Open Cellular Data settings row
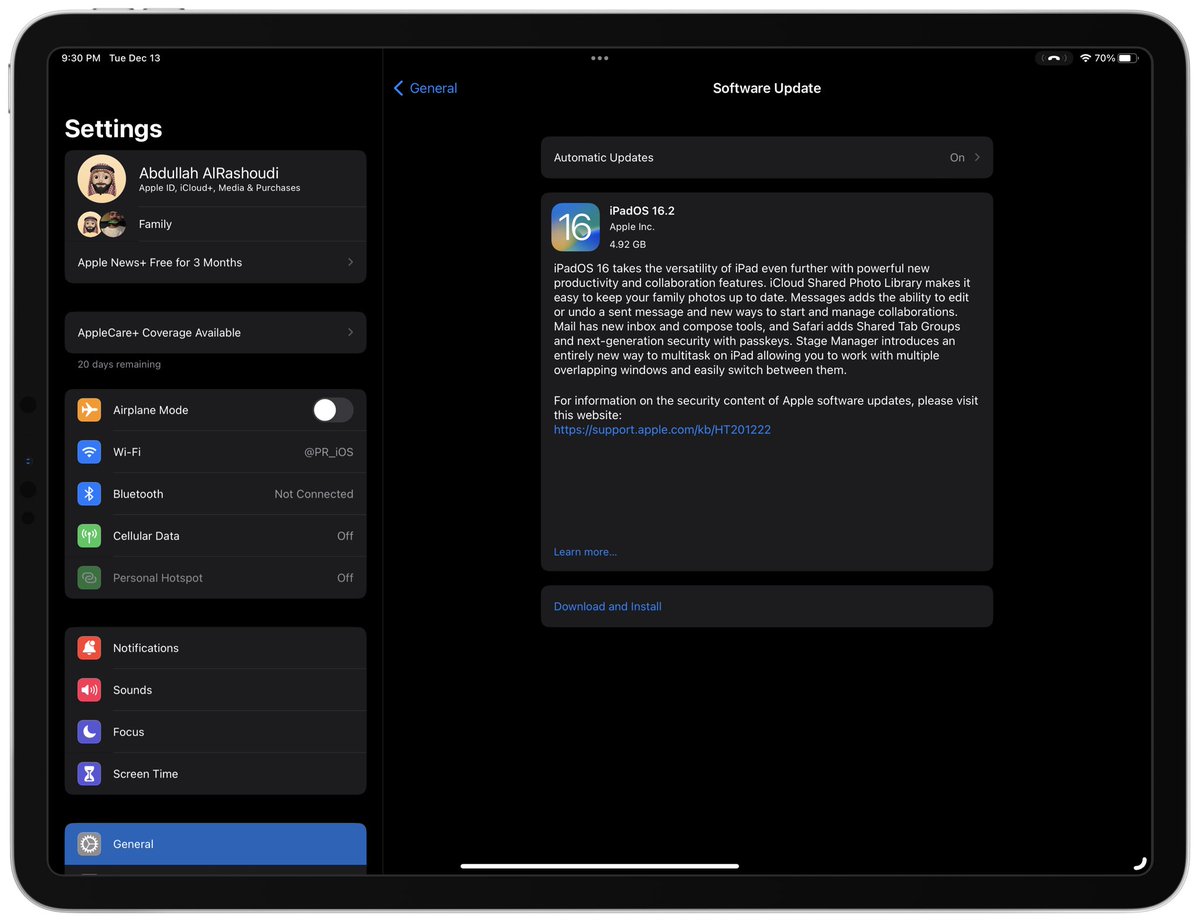This screenshot has height=923, width=1200. (x=215, y=536)
